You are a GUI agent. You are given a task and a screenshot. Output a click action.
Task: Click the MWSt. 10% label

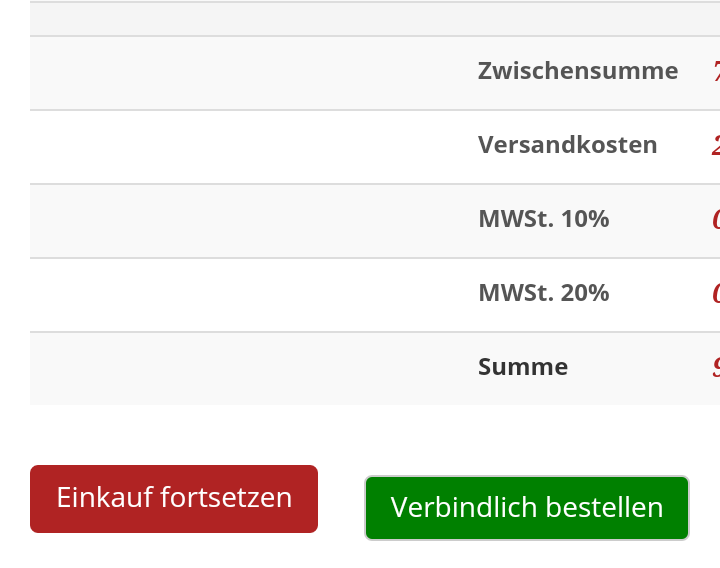pyautogui.click(x=544, y=219)
